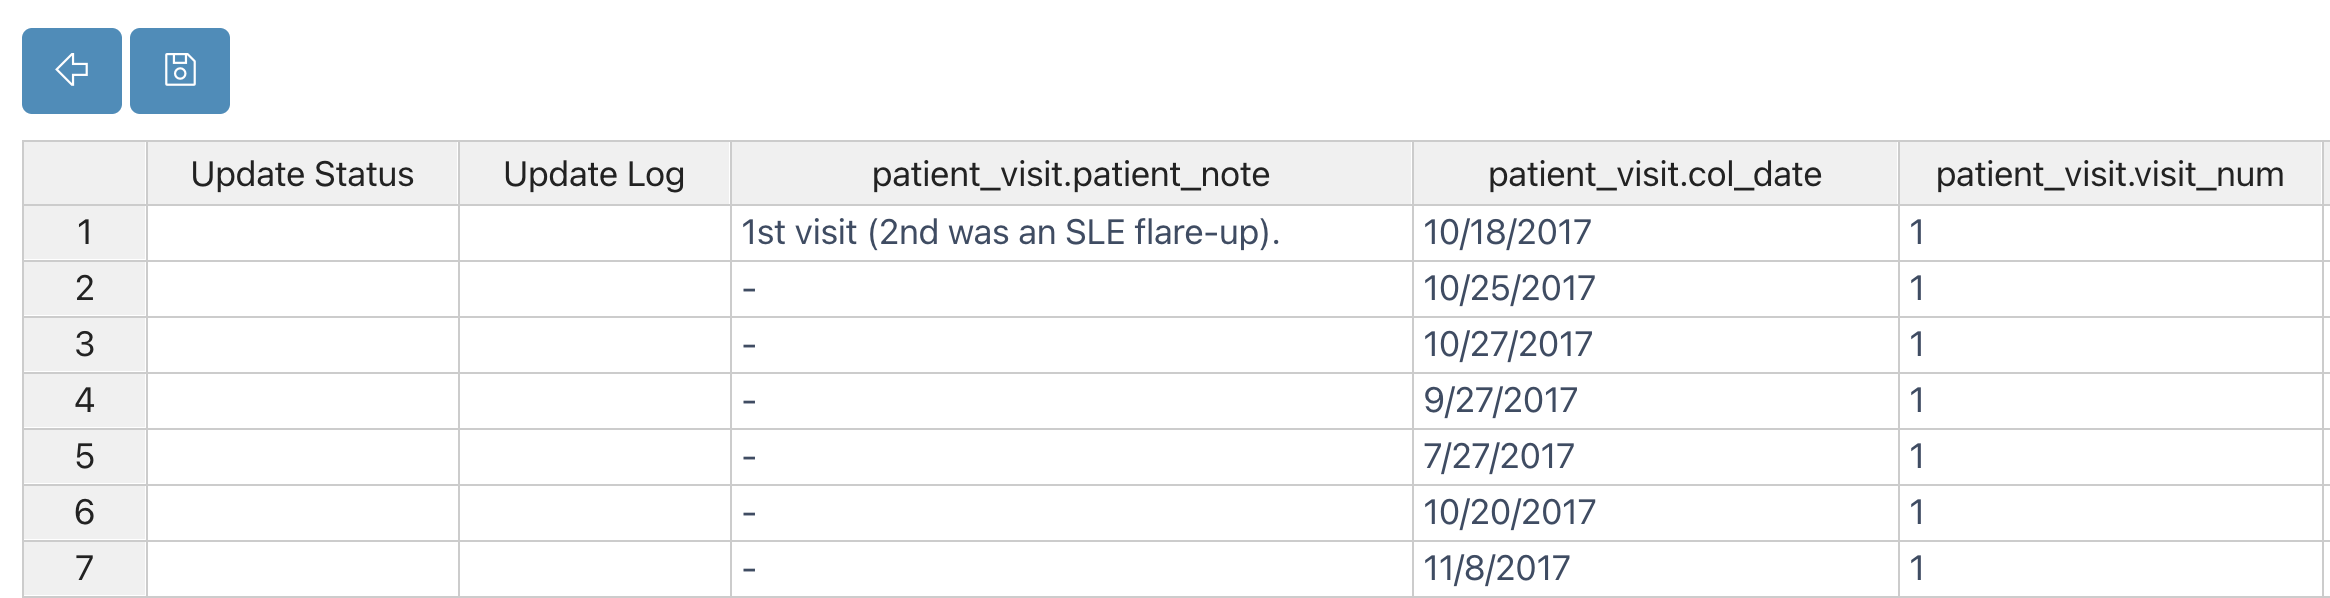Click visit_num cell in row 2

point(2111,289)
